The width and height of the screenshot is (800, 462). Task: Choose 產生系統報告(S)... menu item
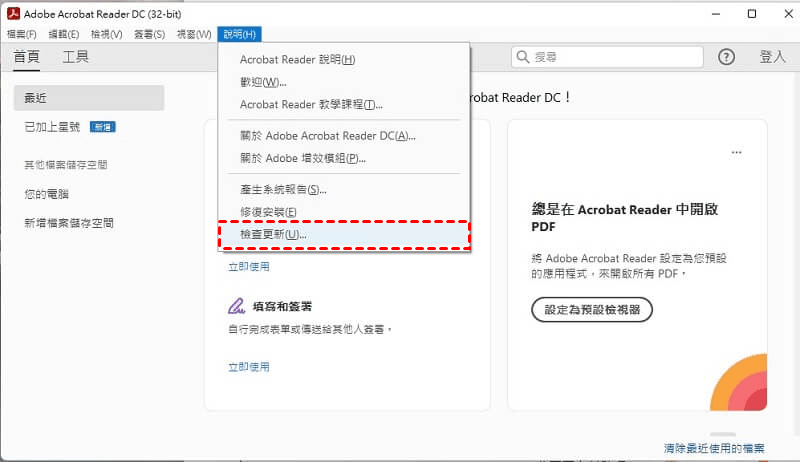(344, 190)
